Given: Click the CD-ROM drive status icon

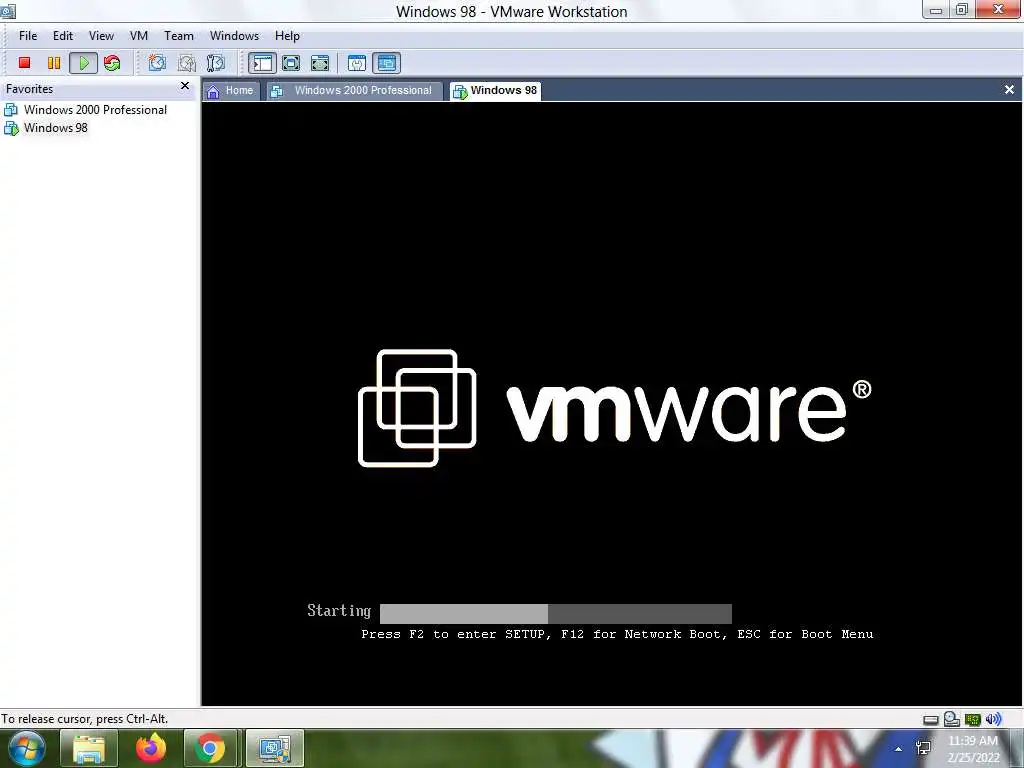Looking at the screenshot, I should click(x=952, y=719).
